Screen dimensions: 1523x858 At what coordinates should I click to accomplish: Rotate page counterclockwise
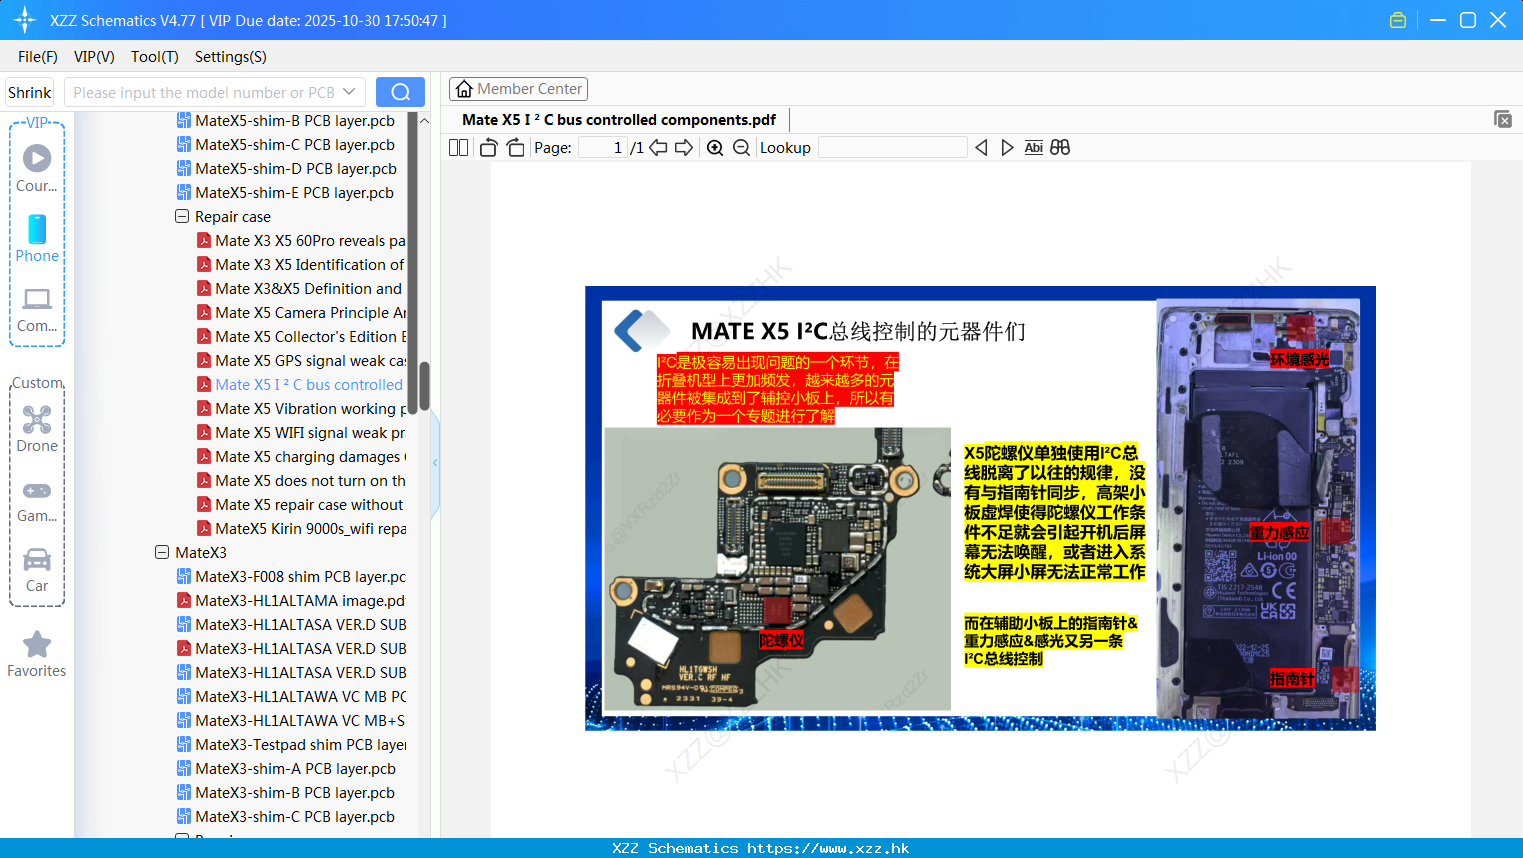(x=488, y=148)
